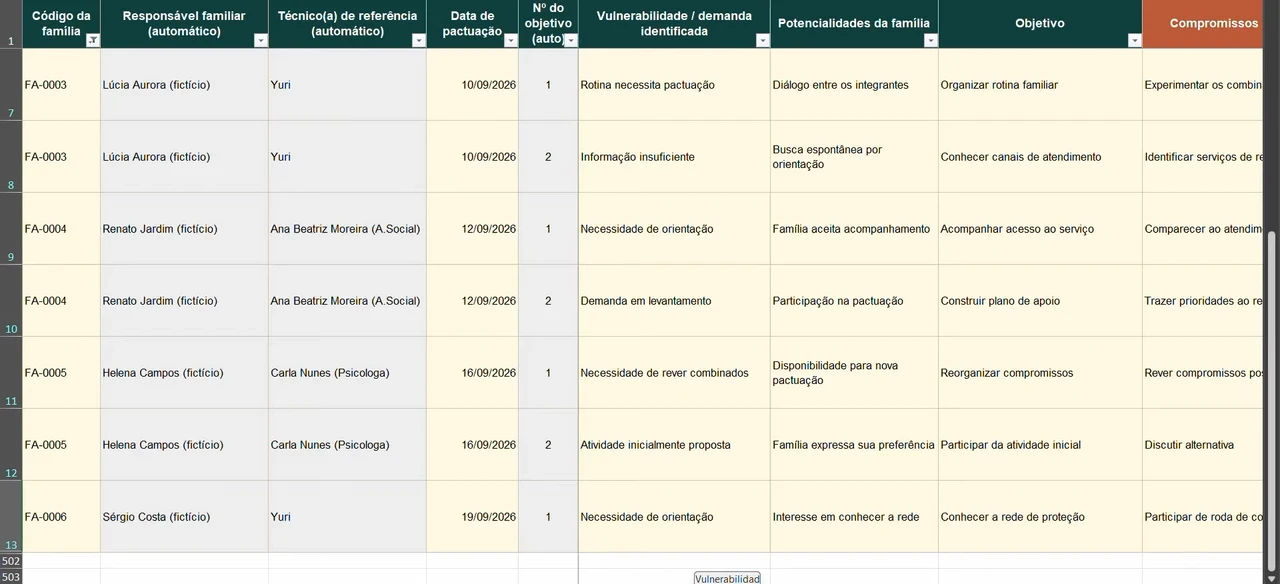Viewport: 1280px width, 584px height.
Task: Select the cell 'Participação na pactuação'
Action: pos(854,301)
